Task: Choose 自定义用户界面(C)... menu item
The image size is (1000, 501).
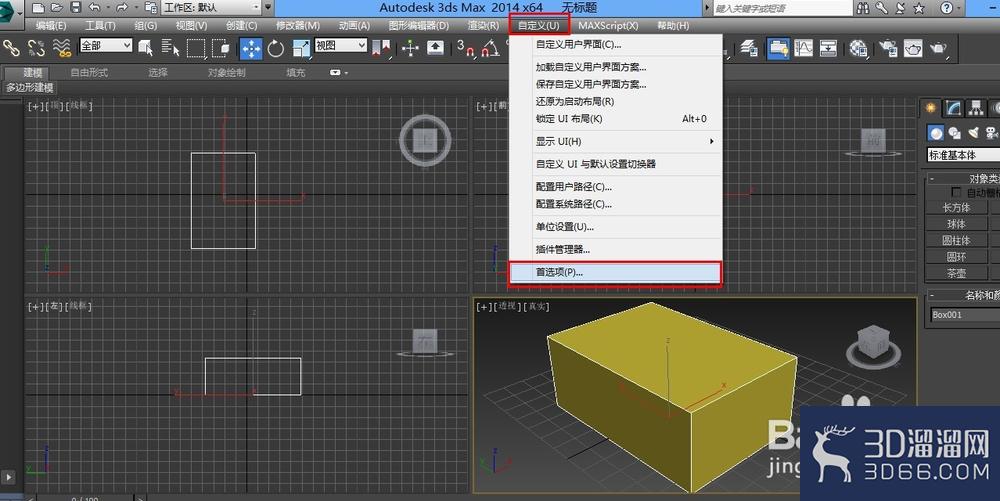Action: 615,45
